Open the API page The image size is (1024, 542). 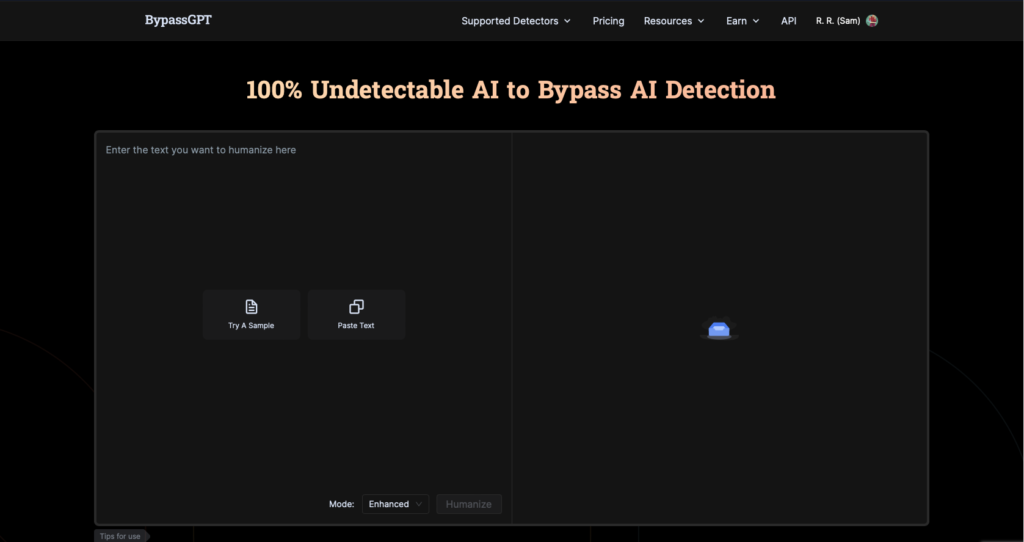tap(788, 21)
